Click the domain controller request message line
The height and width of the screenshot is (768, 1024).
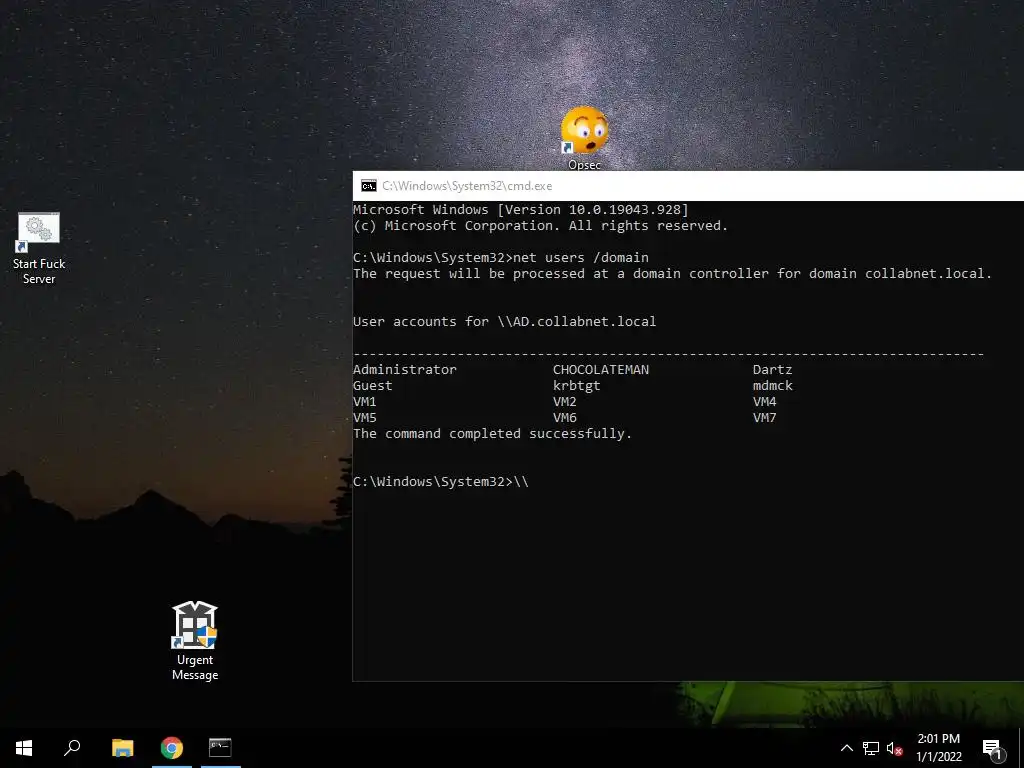(x=673, y=274)
